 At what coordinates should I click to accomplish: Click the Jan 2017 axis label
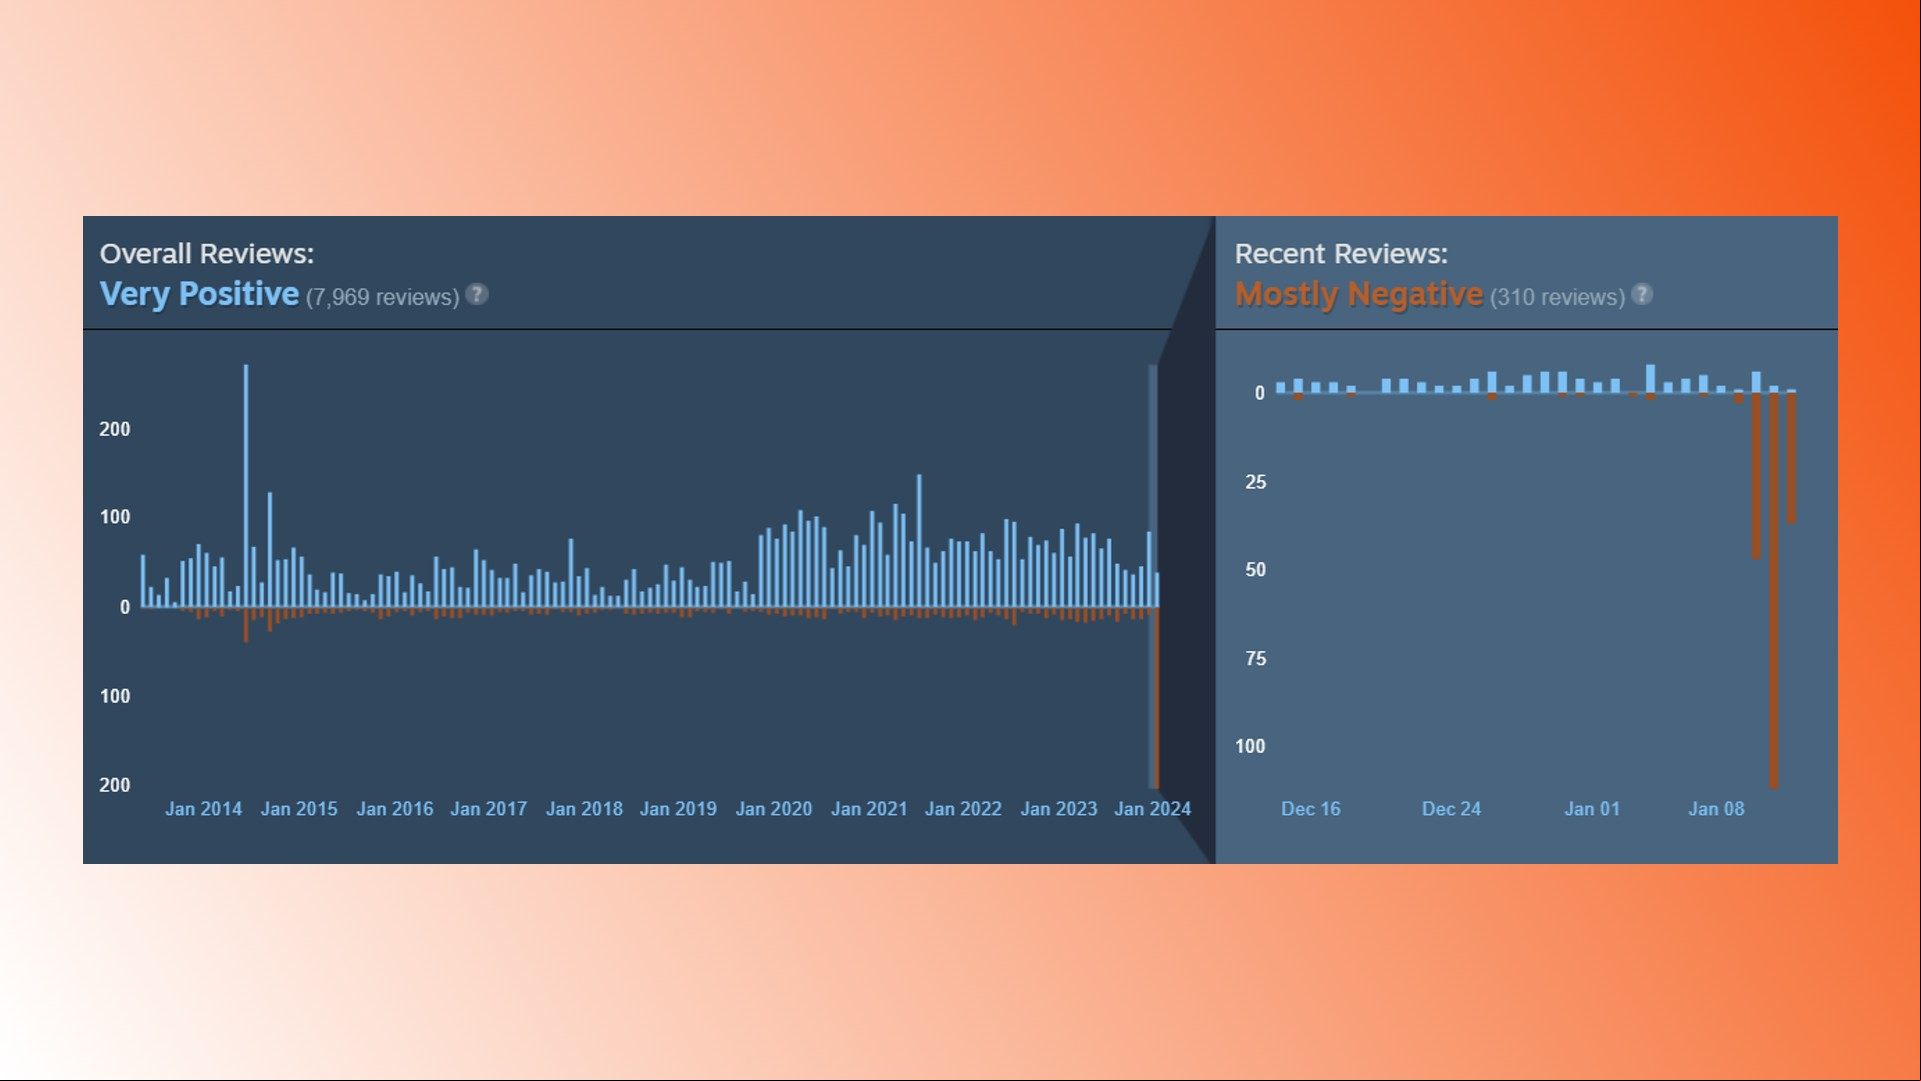point(488,809)
